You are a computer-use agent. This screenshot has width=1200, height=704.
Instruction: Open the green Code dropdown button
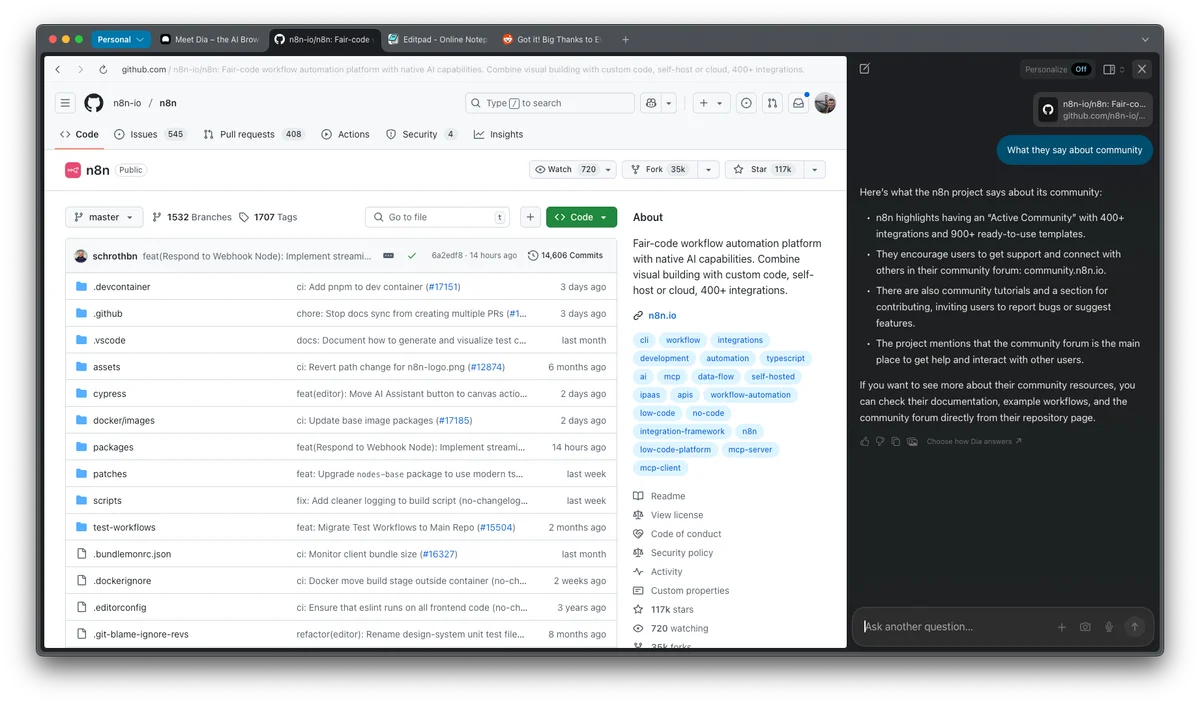[581, 217]
